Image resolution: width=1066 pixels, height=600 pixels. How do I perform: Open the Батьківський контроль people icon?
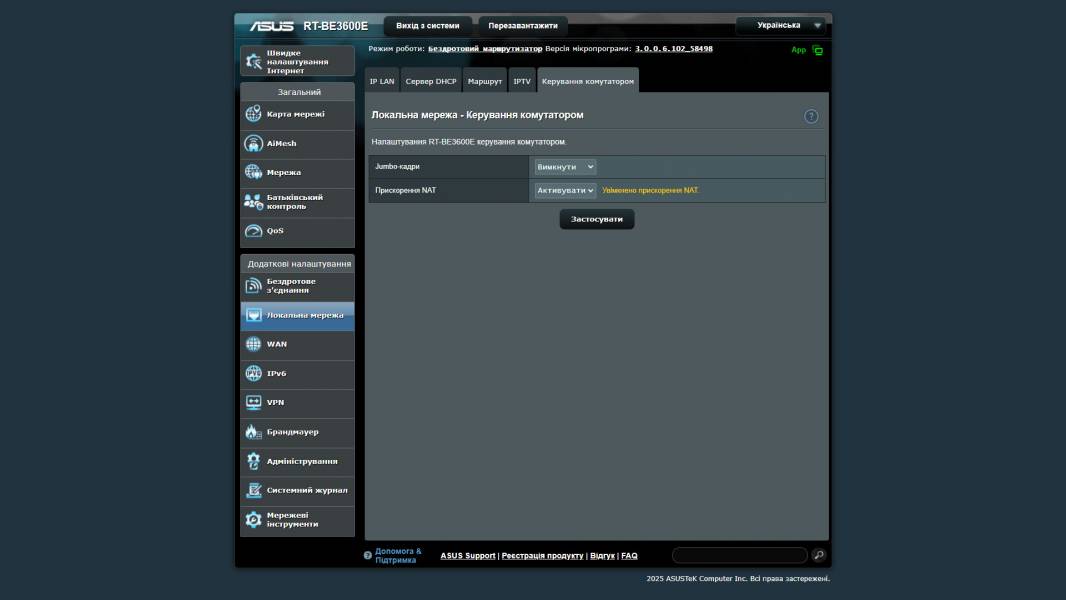pyautogui.click(x=254, y=202)
